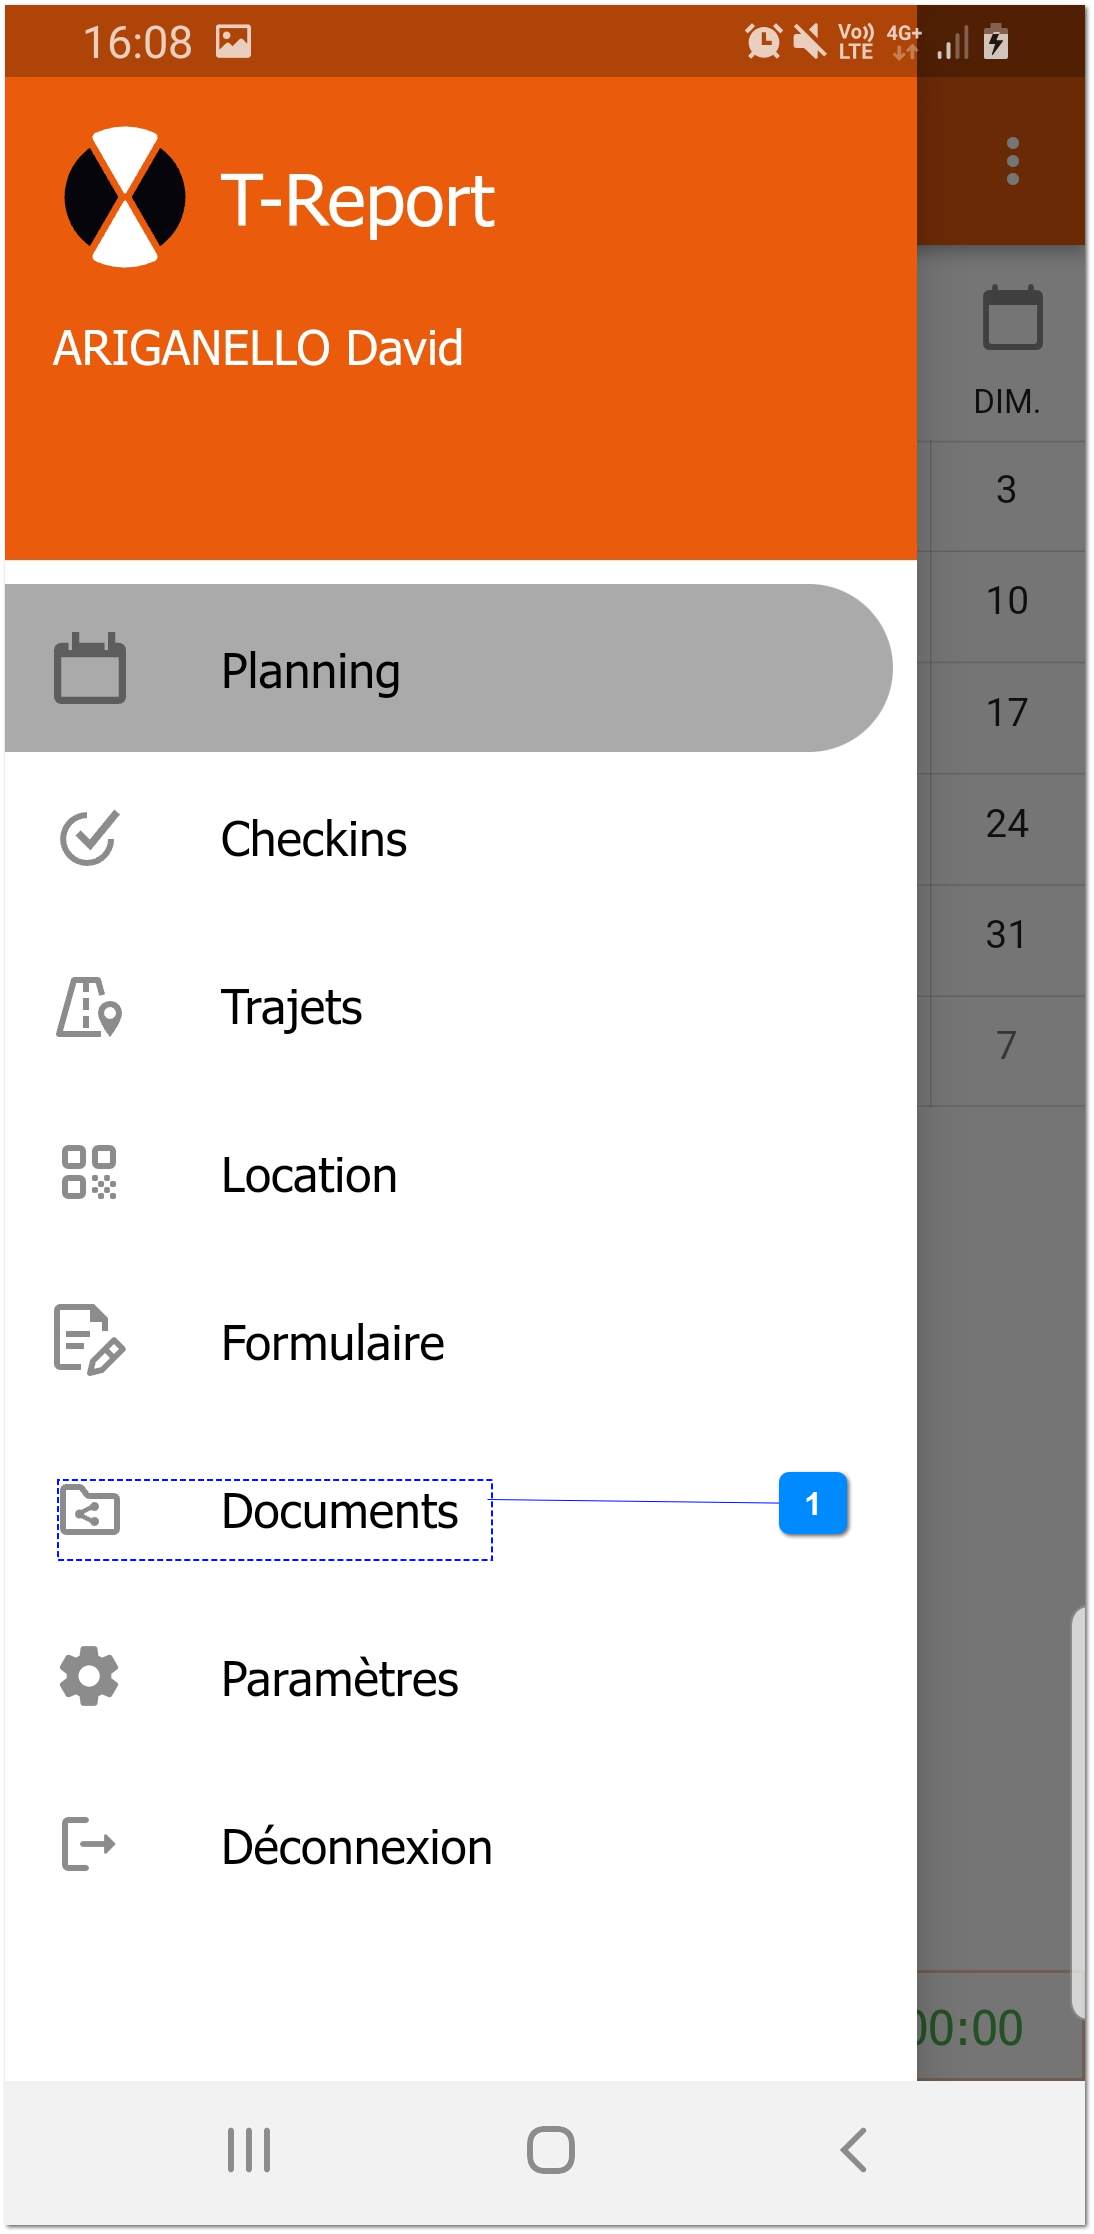Click the Checkins checkmark icon

point(90,838)
